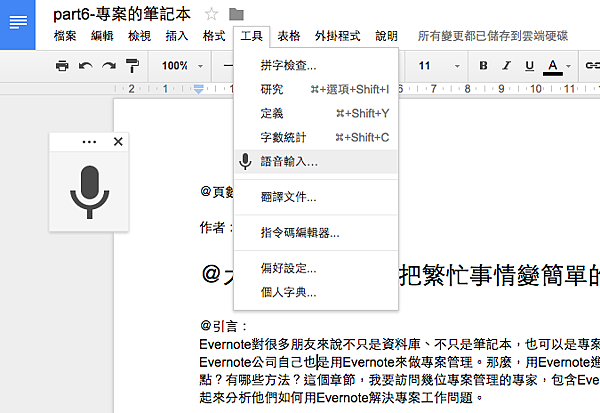This screenshot has height=413, width=600.
Task: Close the voice typing panel
Action: click(x=118, y=142)
